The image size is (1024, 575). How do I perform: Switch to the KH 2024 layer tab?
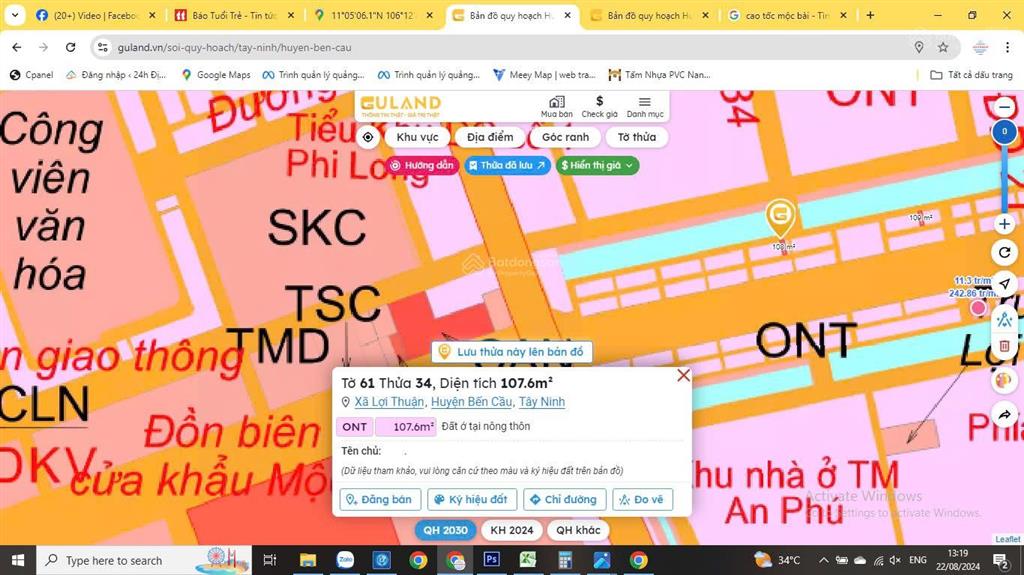tap(512, 530)
